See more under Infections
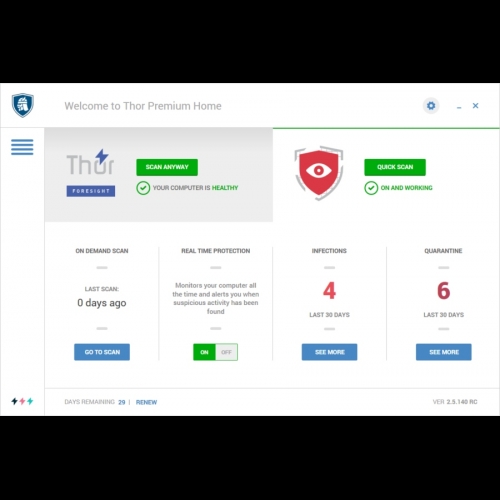The height and width of the screenshot is (500, 500). click(x=329, y=352)
